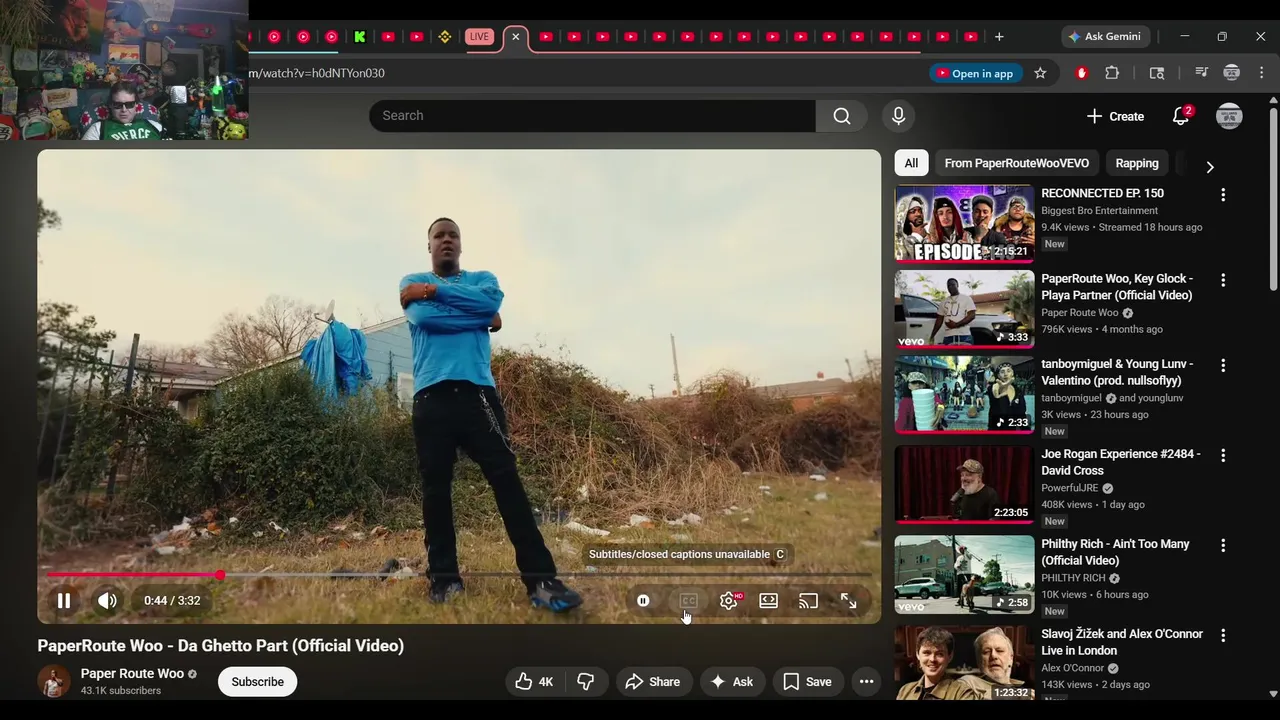Viewport: 1280px width, 720px height.
Task: Mute the video volume
Action: click(x=107, y=601)
